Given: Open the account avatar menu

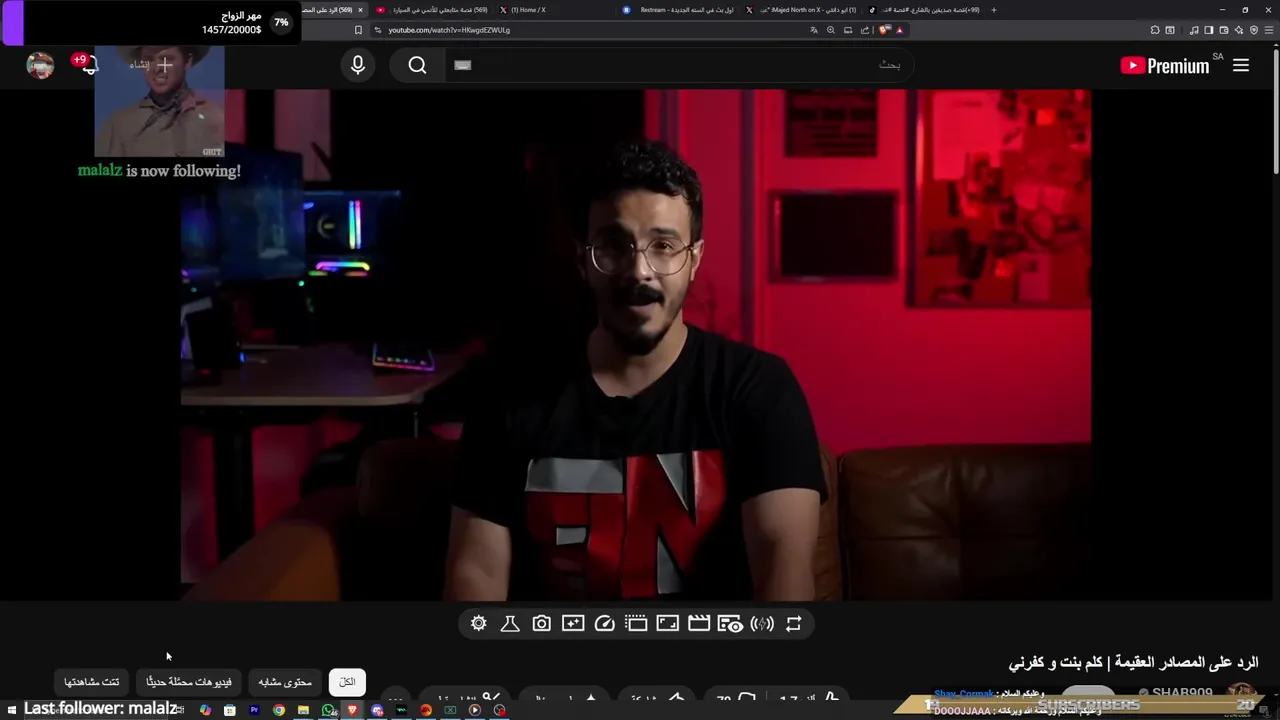Looking at the screenshot, I should 40,65.
